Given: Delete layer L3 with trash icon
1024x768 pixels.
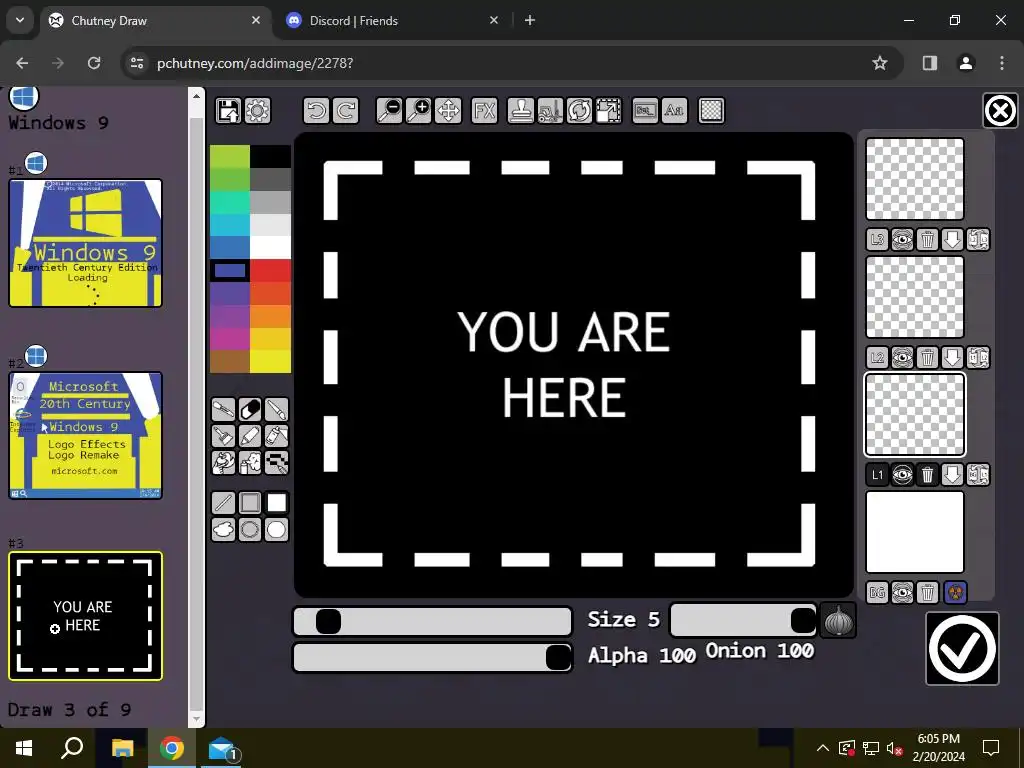Looking at the screenshot, I should (x=927, y=240).
